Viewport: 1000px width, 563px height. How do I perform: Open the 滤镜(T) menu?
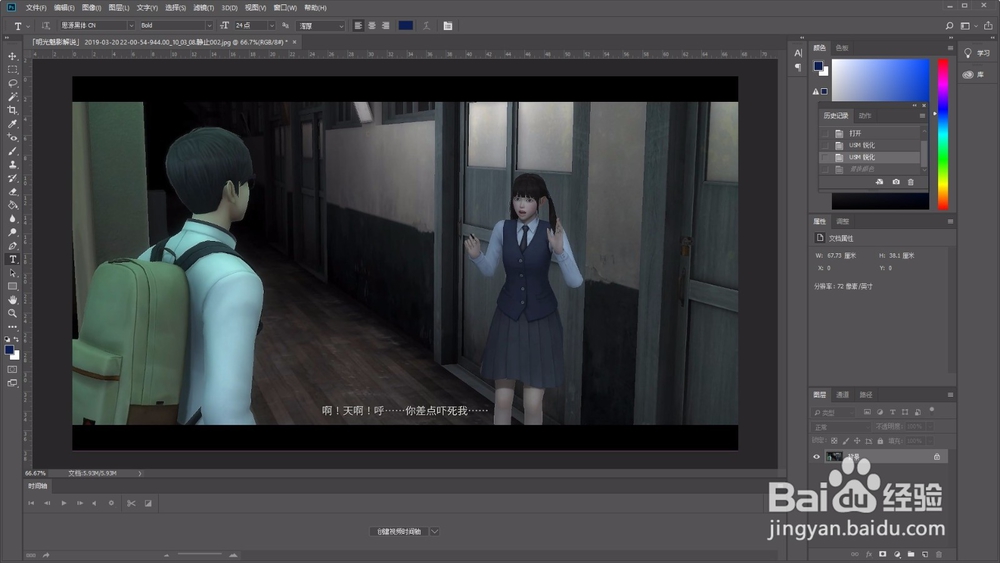(x=203, y=8)
